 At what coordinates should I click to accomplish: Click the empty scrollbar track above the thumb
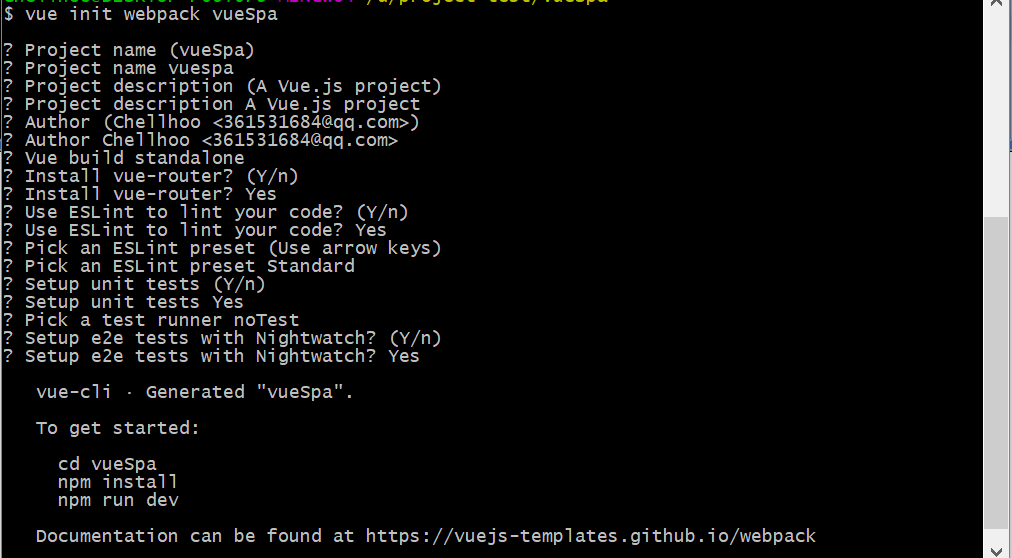995,110
